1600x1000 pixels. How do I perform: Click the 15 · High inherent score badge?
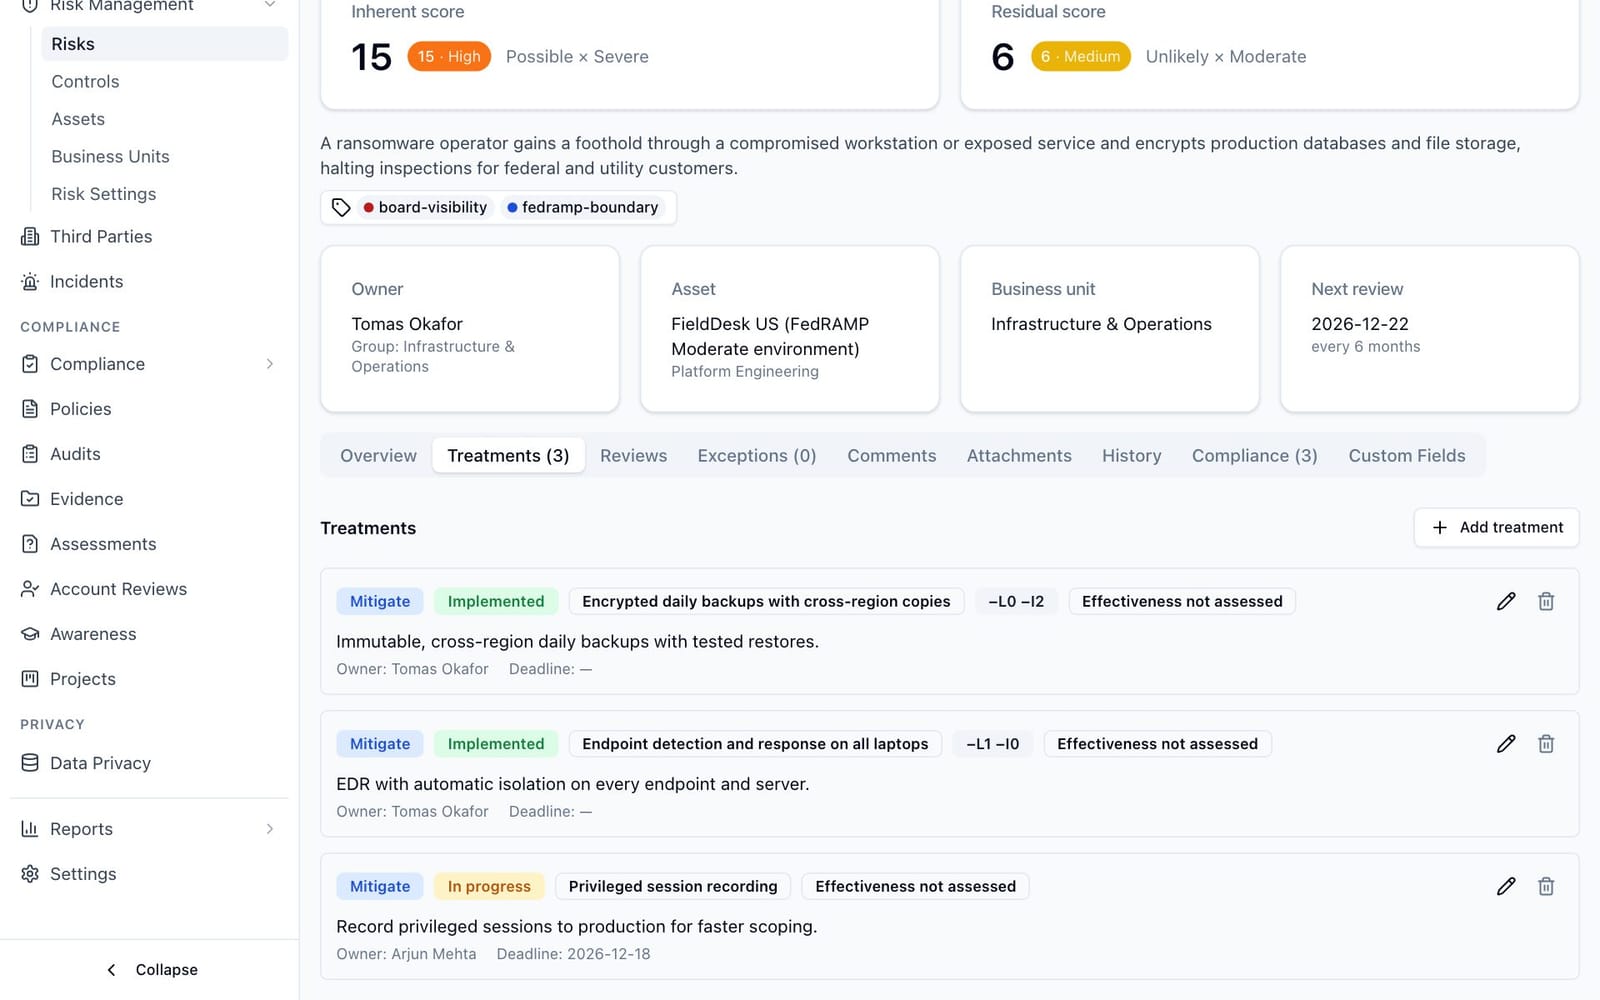[x=449, y=56]
